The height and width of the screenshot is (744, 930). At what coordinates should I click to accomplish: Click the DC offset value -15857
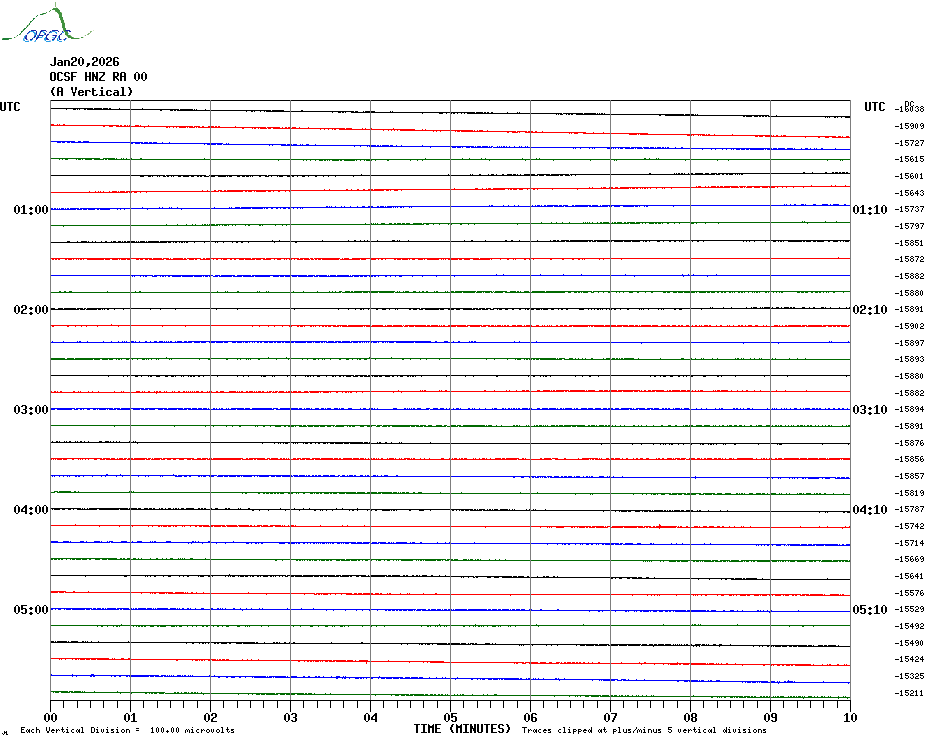click(x=909, y=476)
